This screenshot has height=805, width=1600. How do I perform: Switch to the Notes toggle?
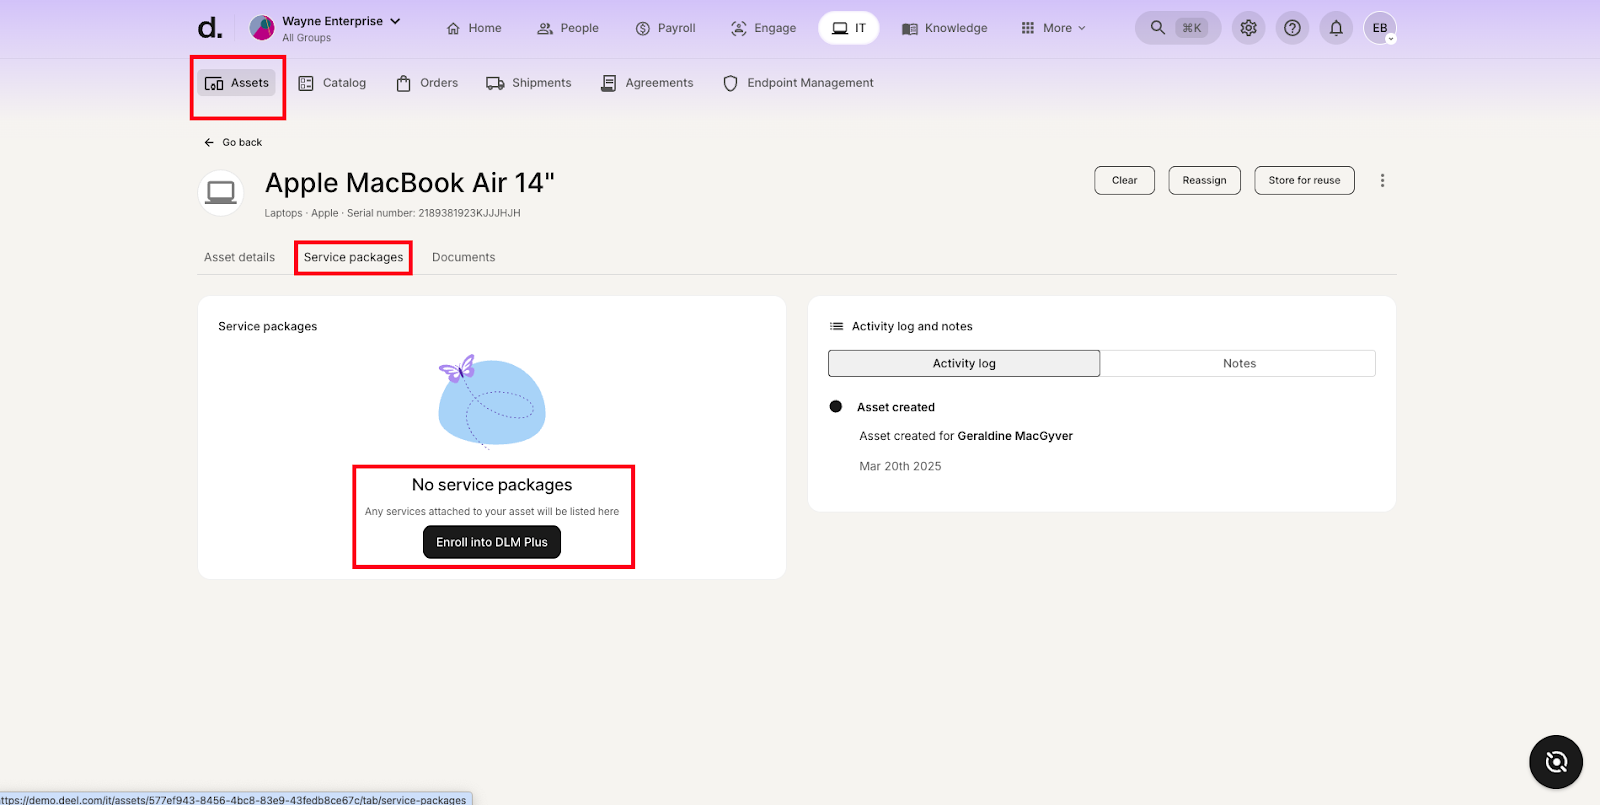point(1239,363)
